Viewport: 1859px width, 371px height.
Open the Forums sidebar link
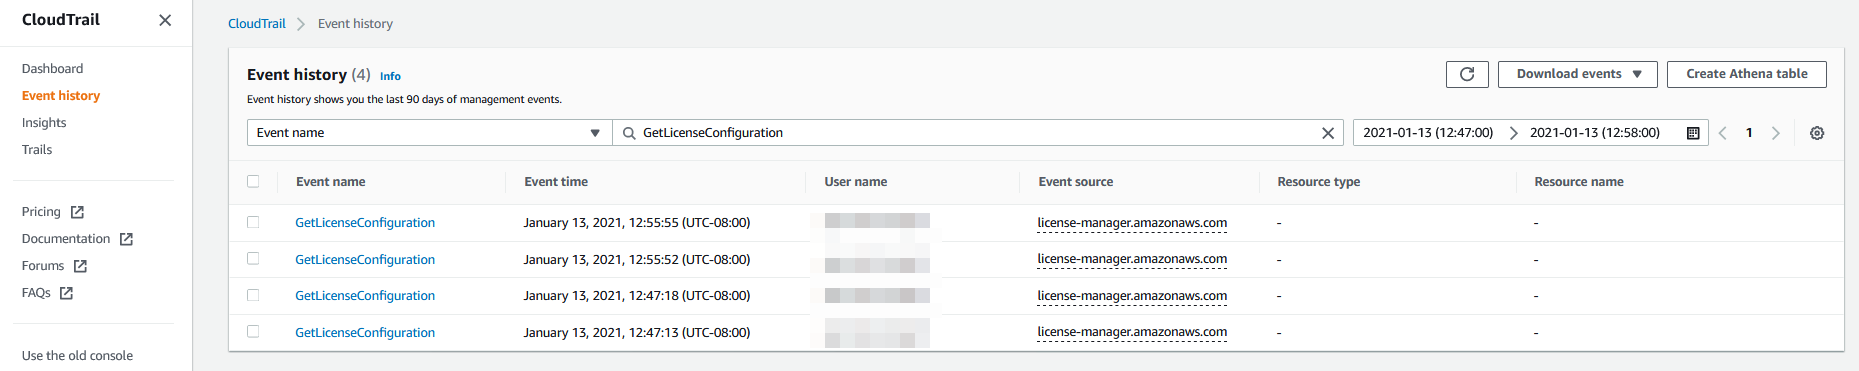(43, 266)
